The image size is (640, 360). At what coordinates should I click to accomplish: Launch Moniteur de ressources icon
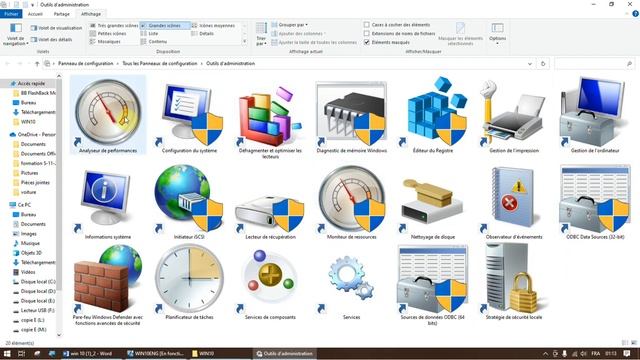pyautogui.click(x=351, y=199)
